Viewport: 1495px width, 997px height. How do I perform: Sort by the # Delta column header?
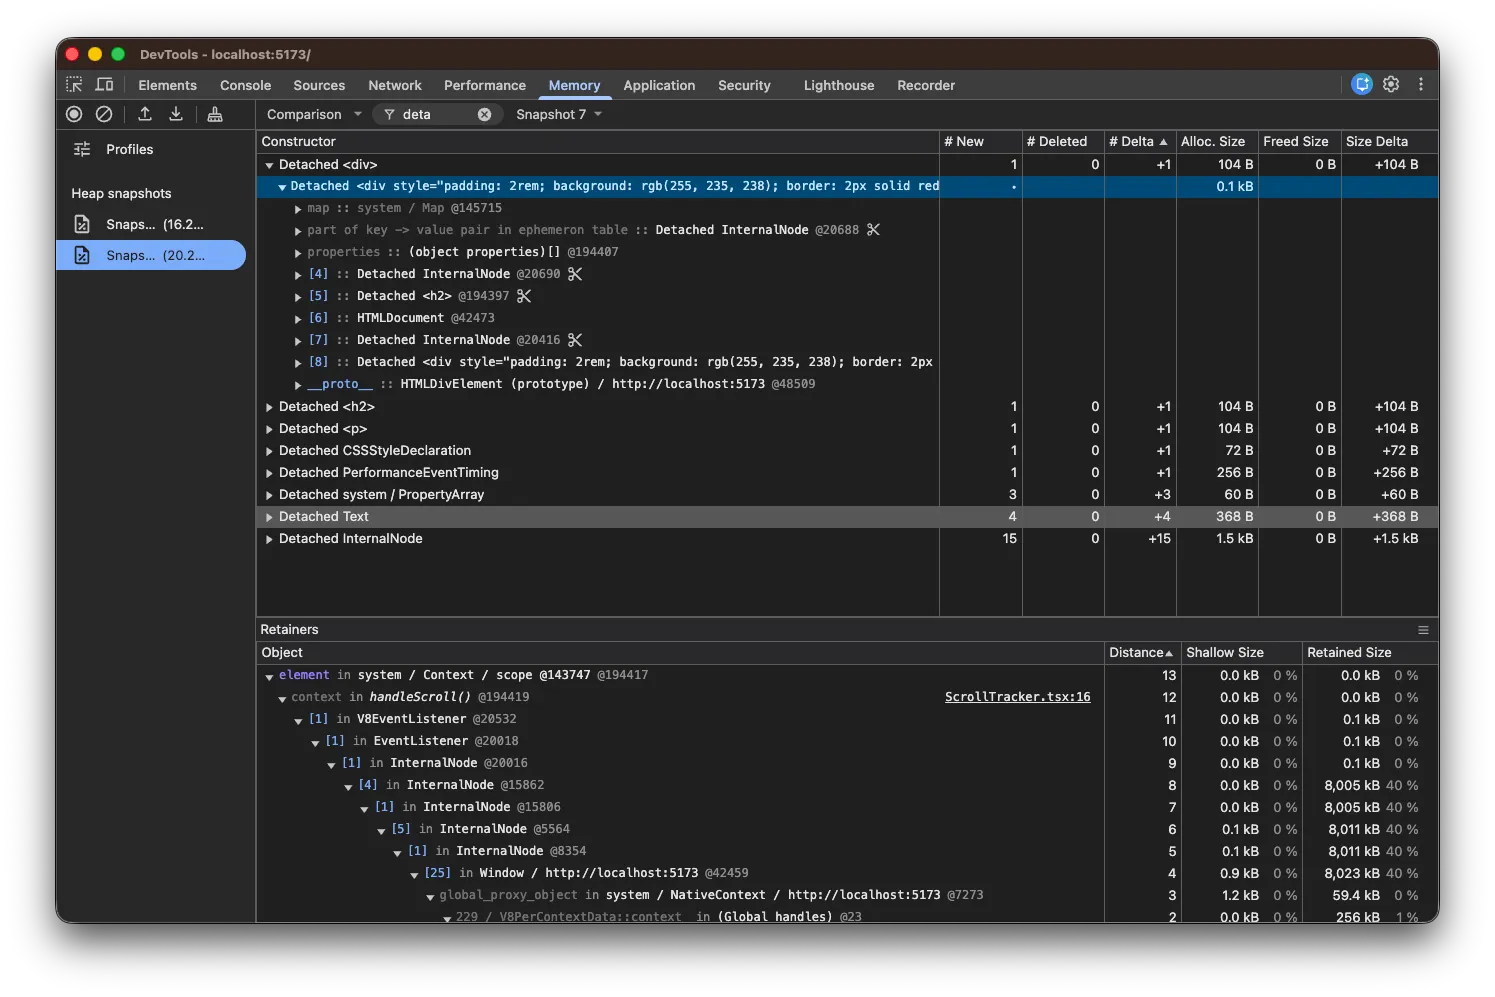(1140, 142)
